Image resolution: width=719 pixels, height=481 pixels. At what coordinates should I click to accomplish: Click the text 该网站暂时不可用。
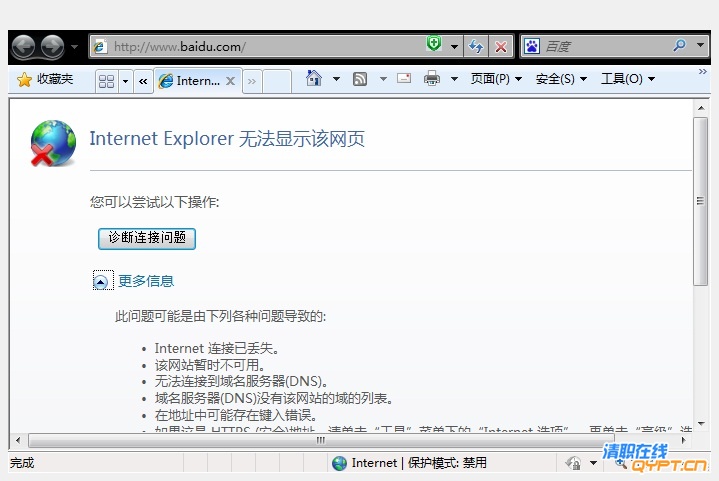point(210,365)
